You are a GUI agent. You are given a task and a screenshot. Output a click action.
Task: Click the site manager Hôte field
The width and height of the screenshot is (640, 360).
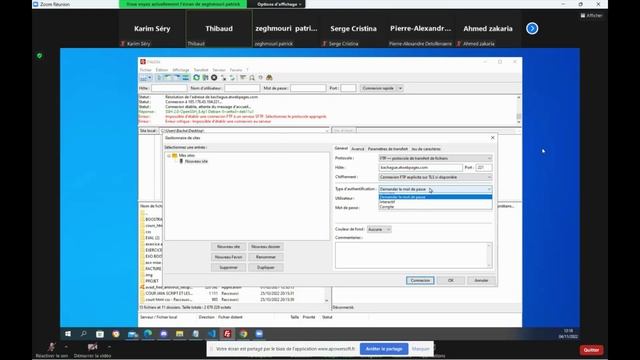(x=420, y=167)
